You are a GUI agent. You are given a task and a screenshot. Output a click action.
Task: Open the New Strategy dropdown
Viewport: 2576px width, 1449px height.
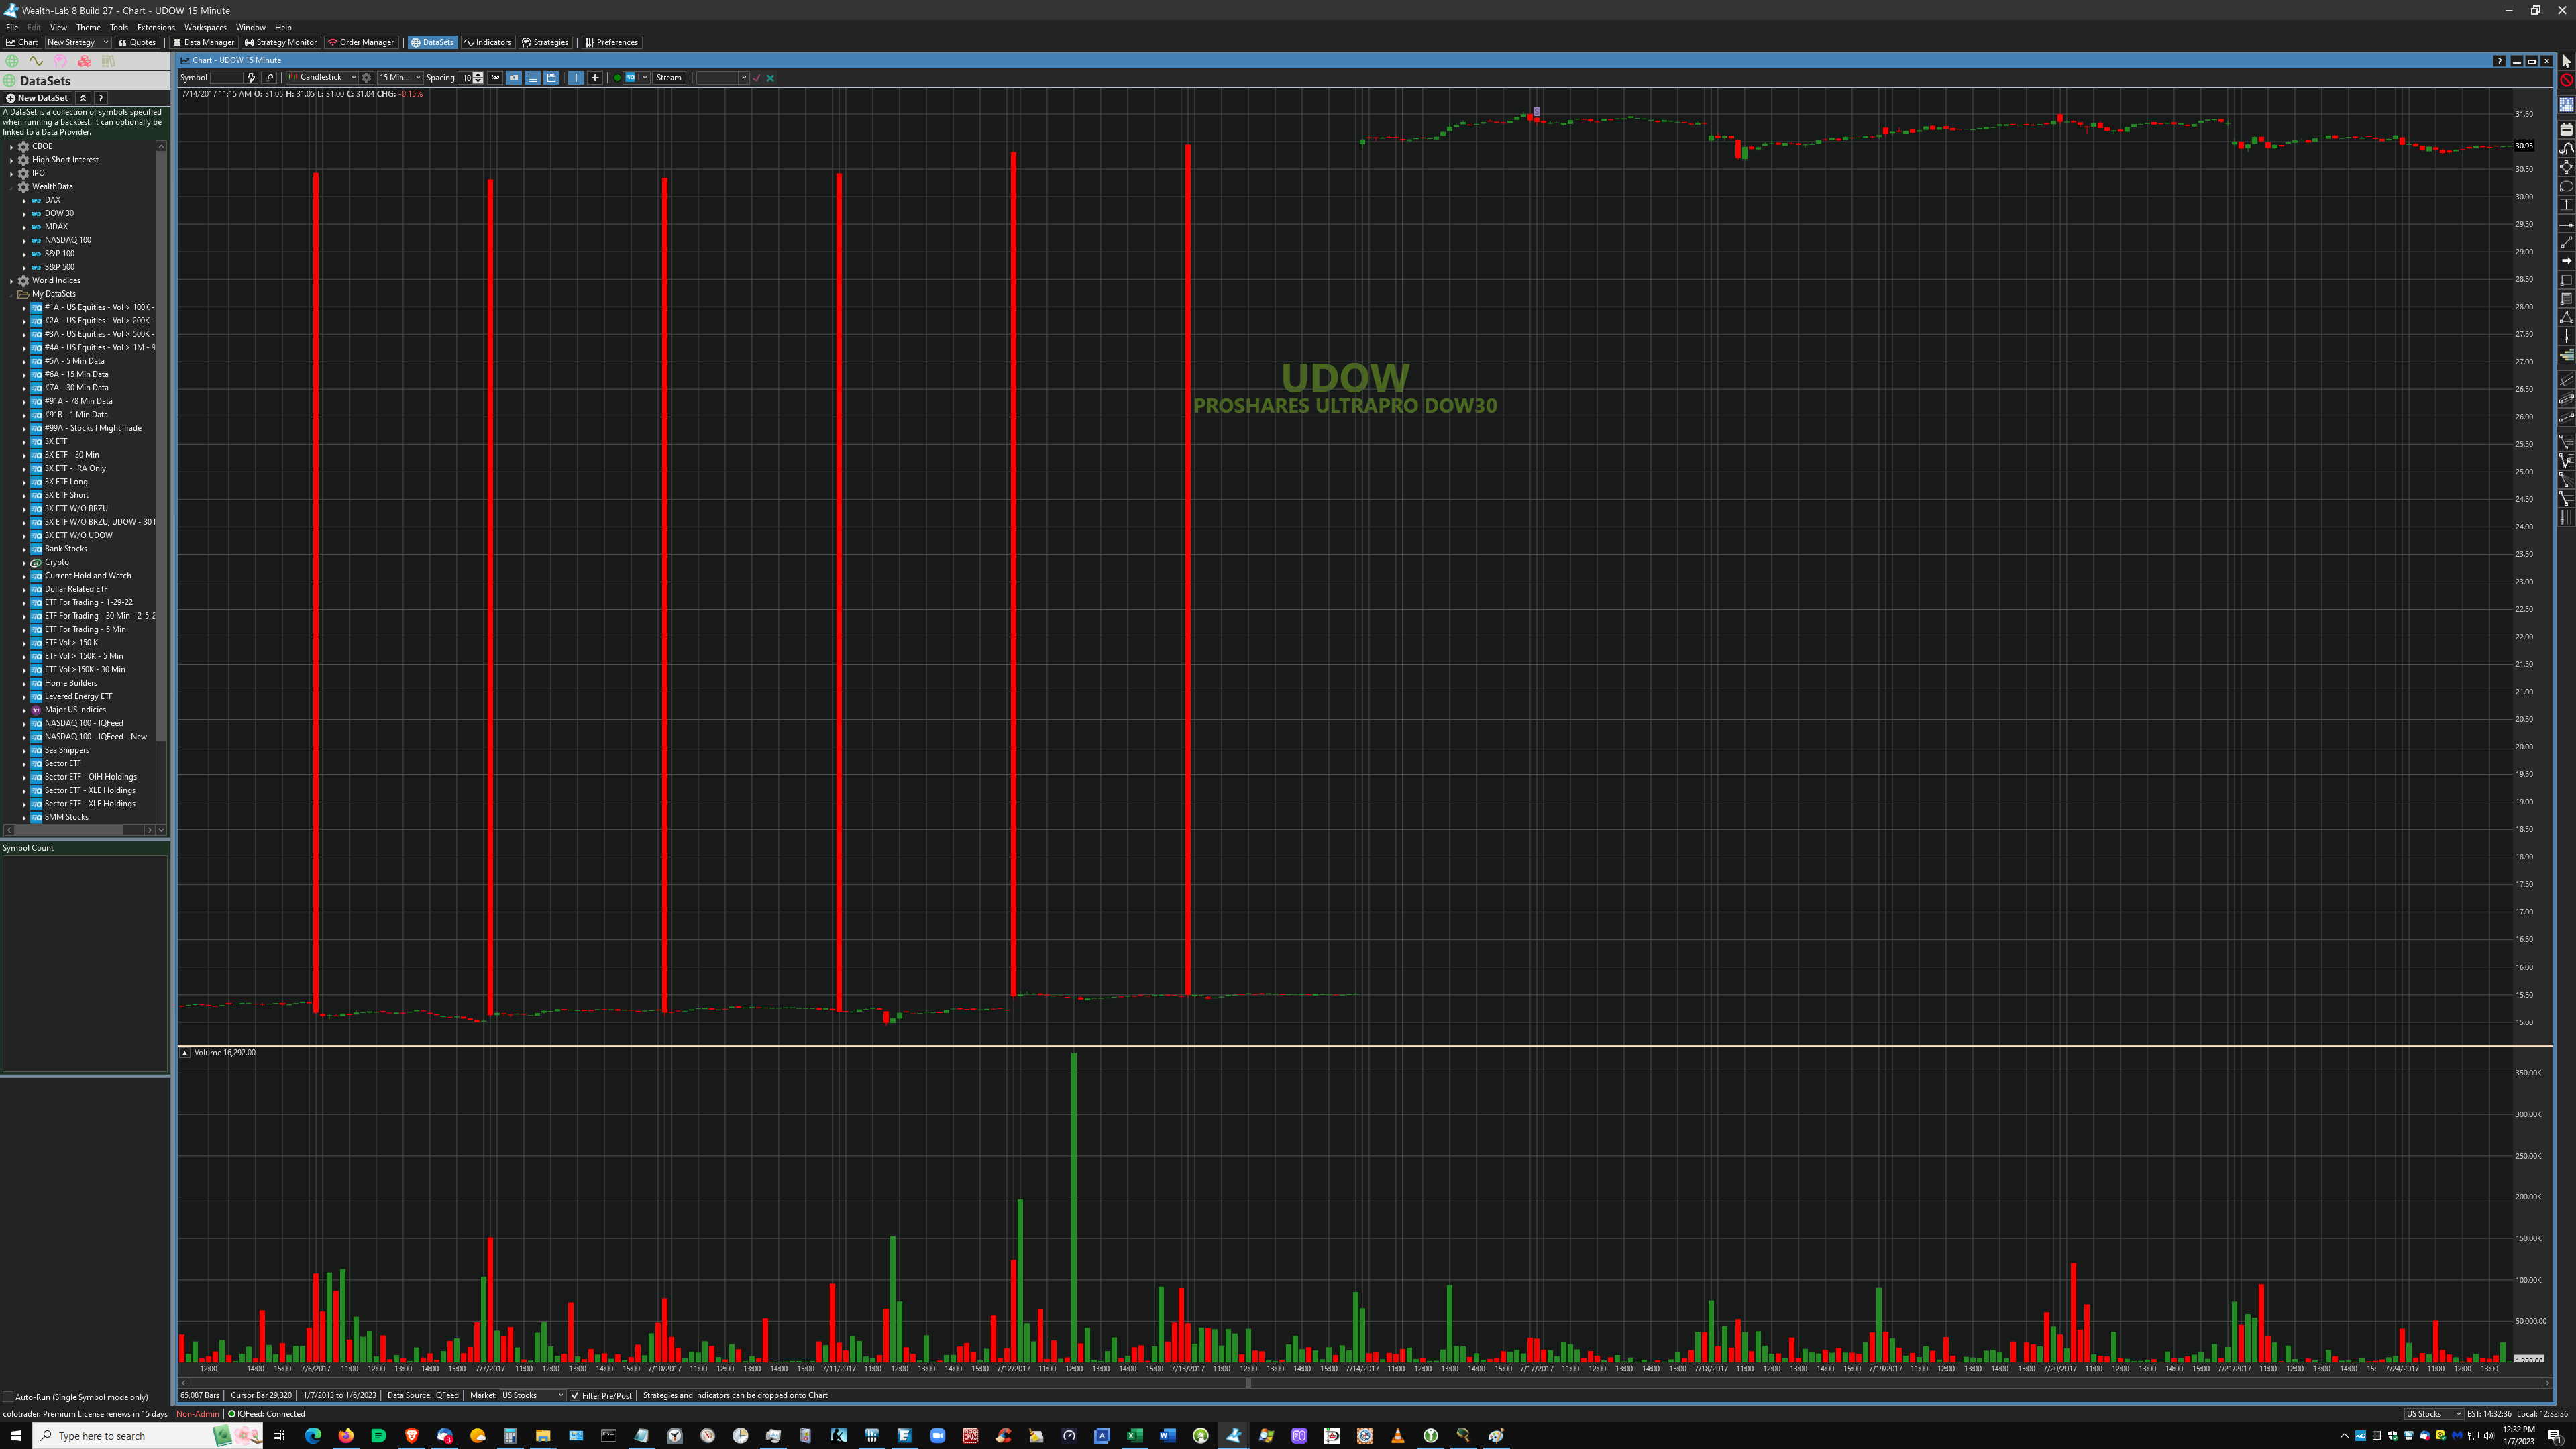[77, 42]
